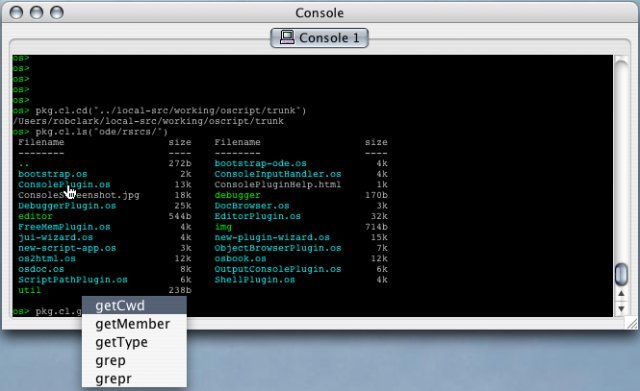
Task: Select grepr in the autocomplete list
Action: (134, 379)
